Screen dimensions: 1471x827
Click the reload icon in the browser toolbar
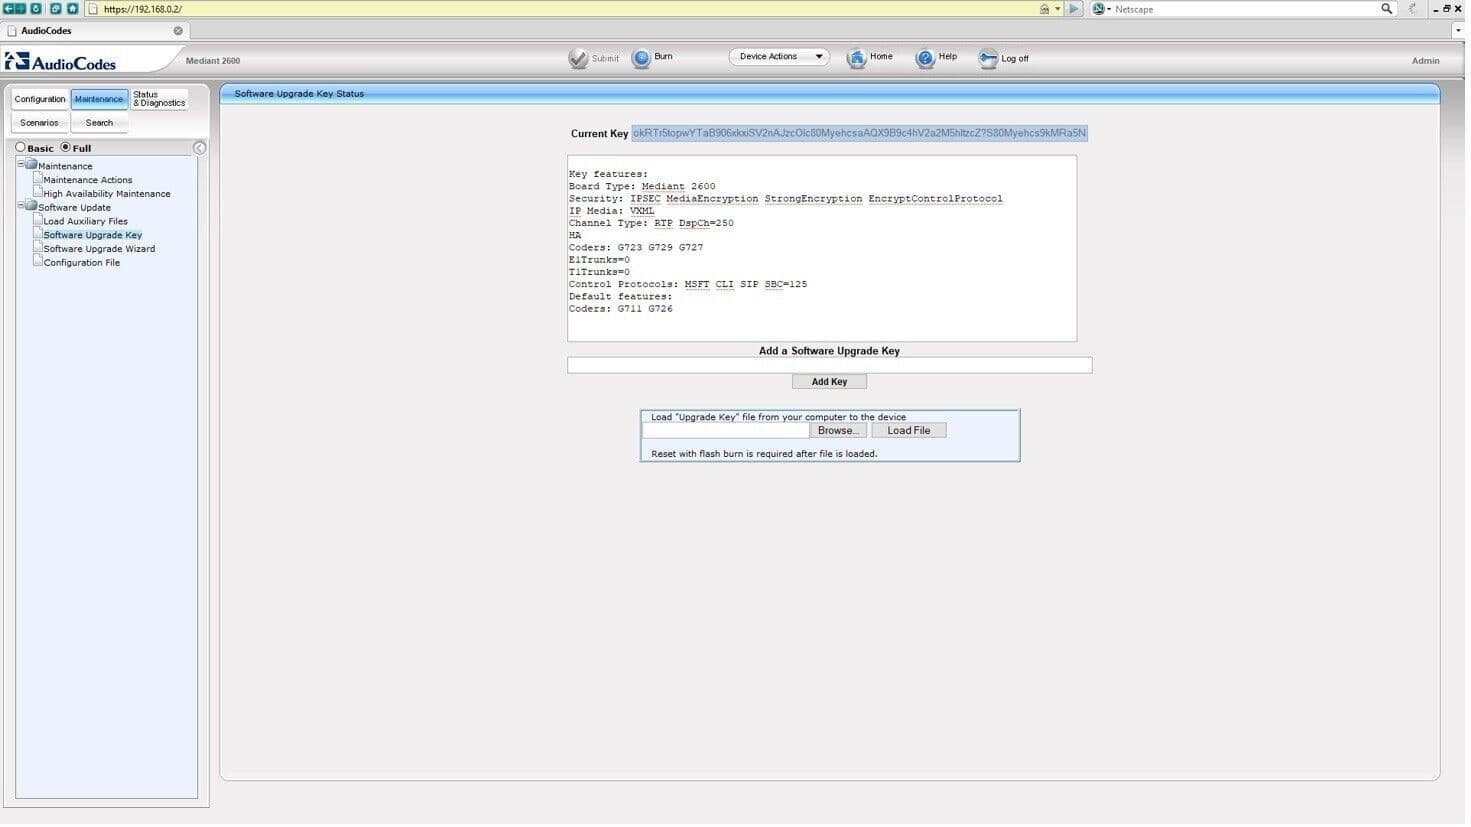click(55, 9)
